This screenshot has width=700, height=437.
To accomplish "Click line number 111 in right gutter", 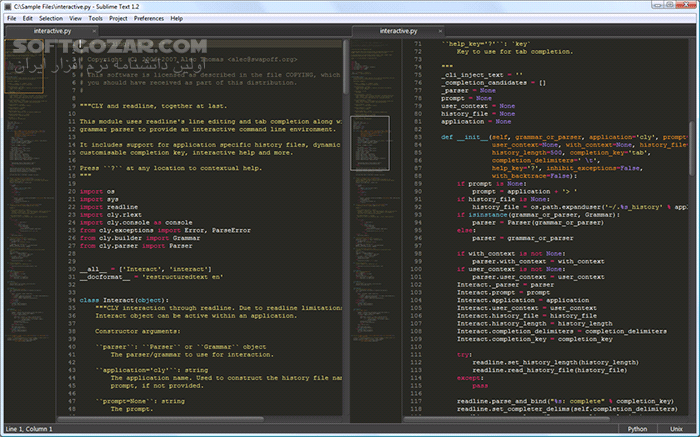I will coord(416,354).
